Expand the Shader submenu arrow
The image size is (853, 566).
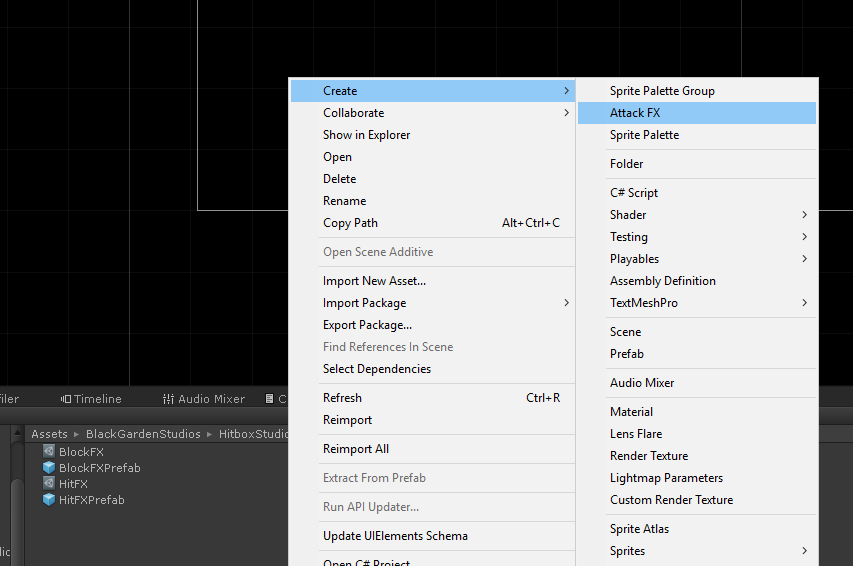(805, 215)
